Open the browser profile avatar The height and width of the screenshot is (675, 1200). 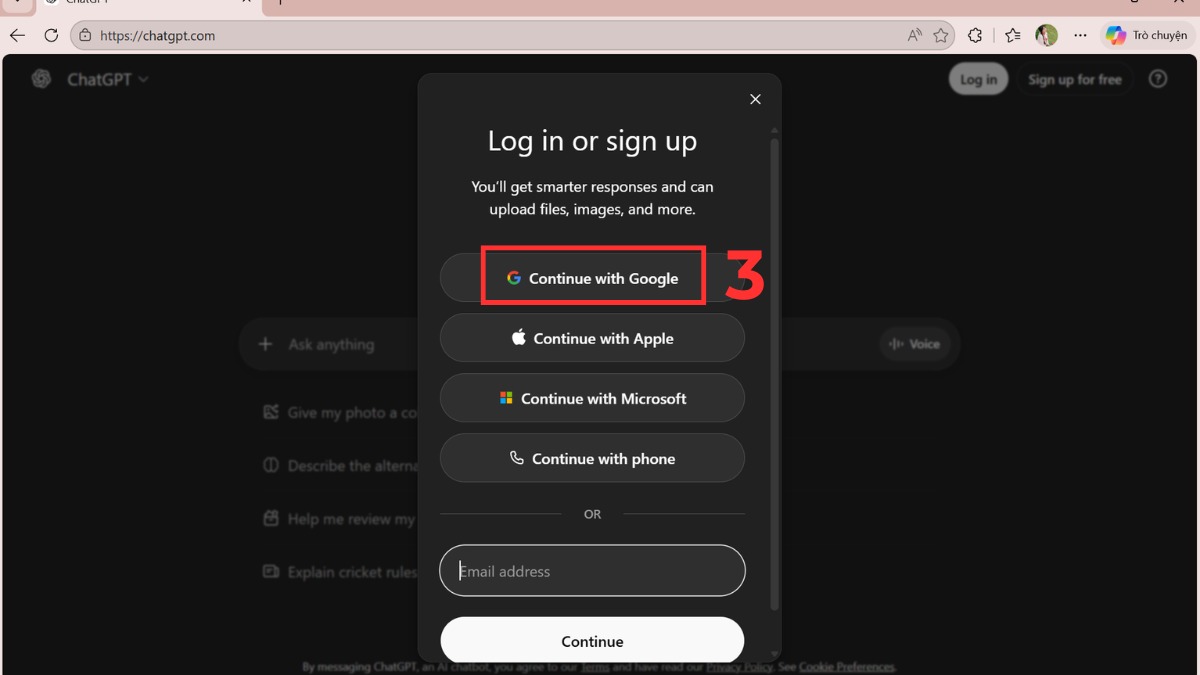(1046, 35)
